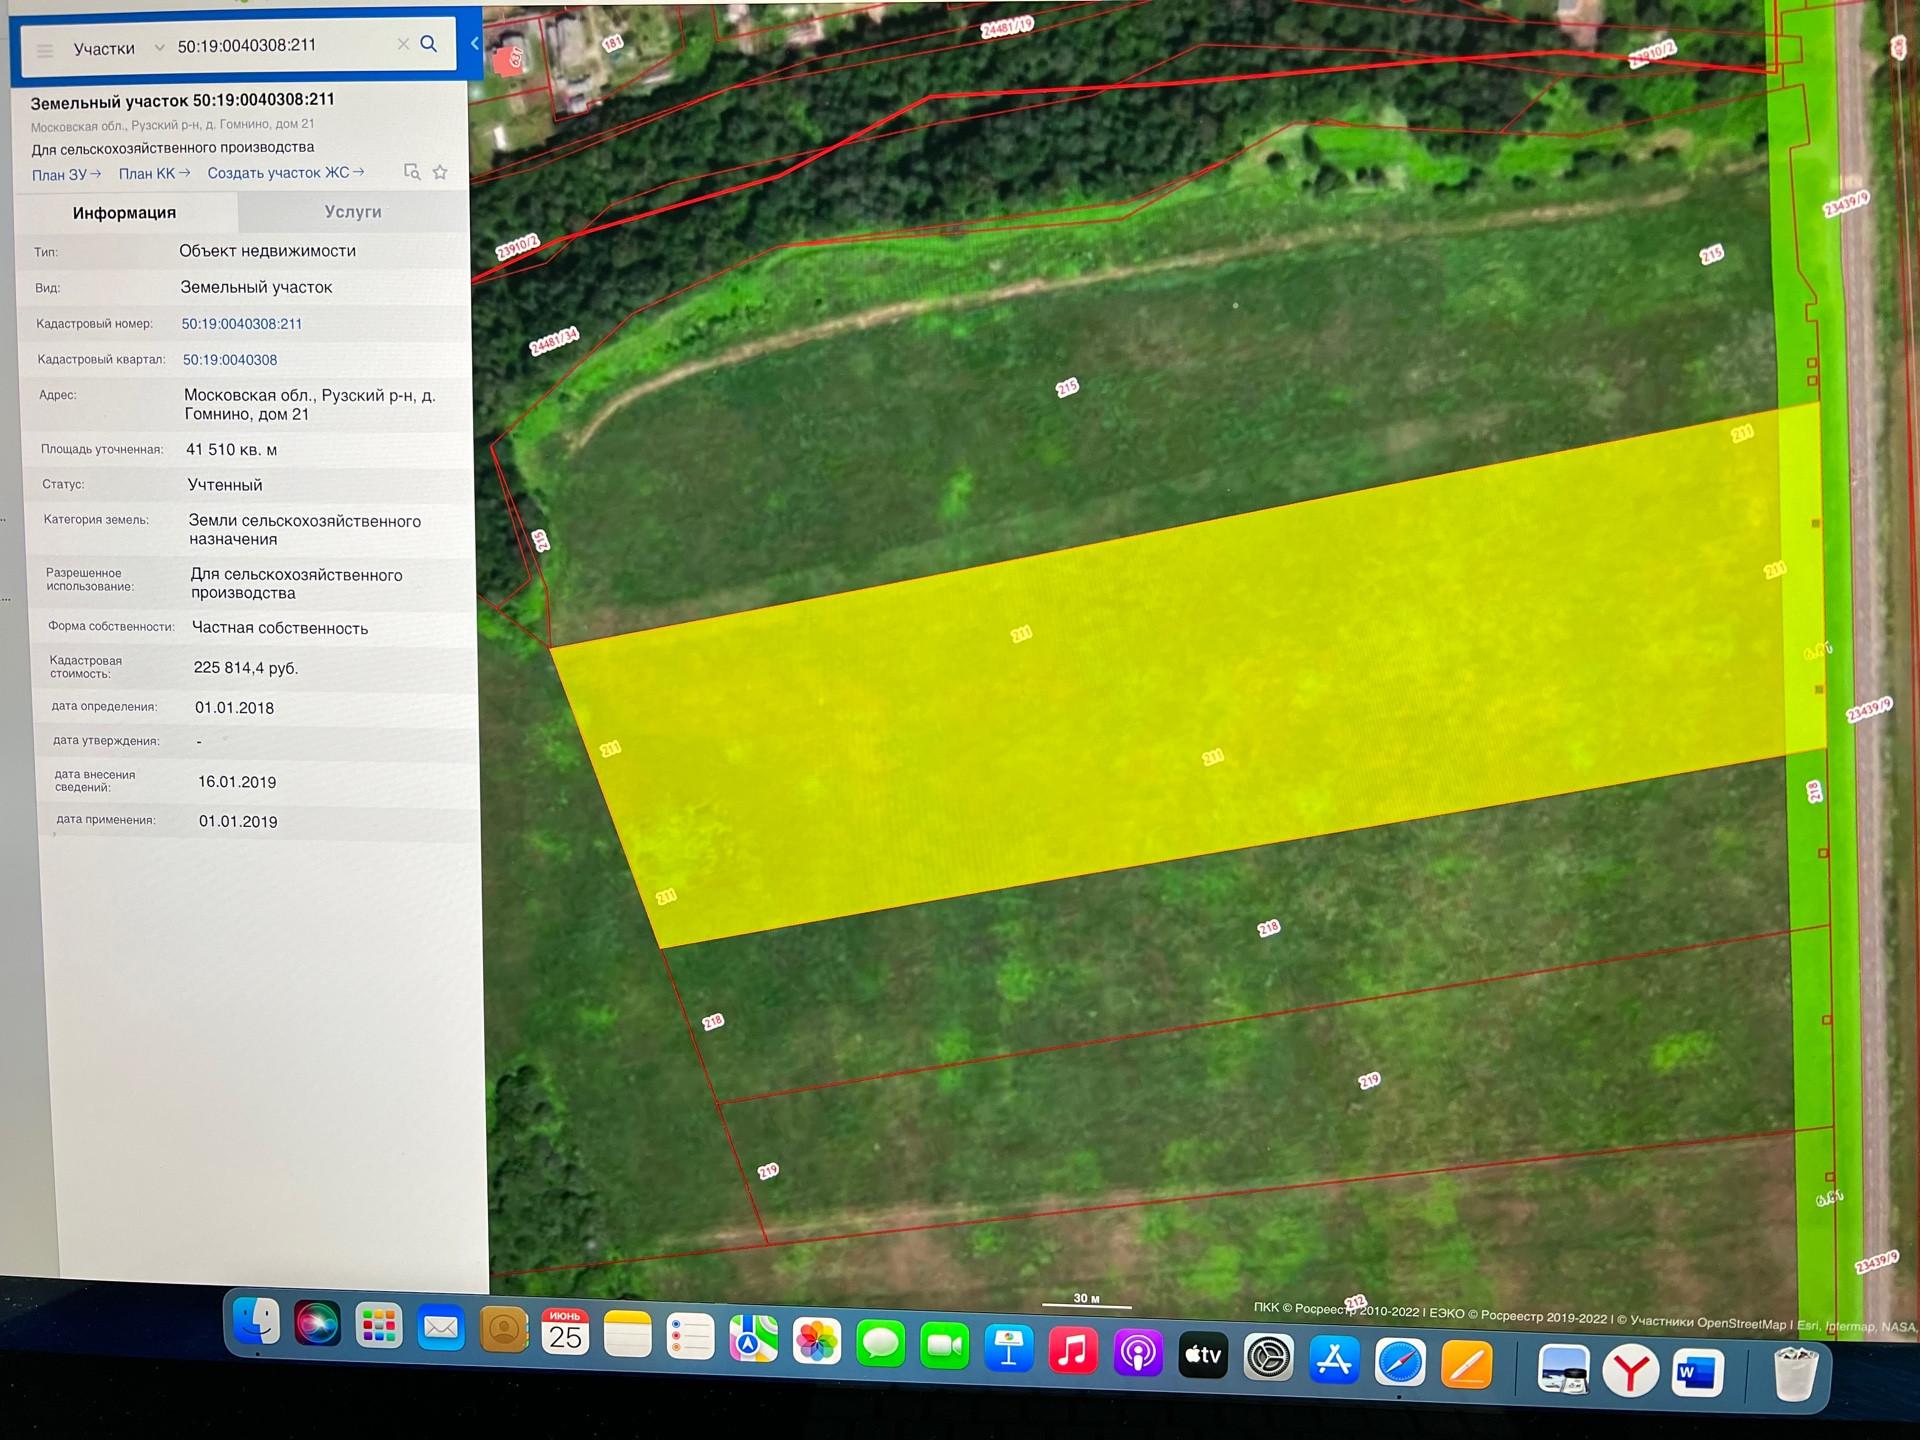
Task: Open Music from the Dock
Action: (1073, 1351)
